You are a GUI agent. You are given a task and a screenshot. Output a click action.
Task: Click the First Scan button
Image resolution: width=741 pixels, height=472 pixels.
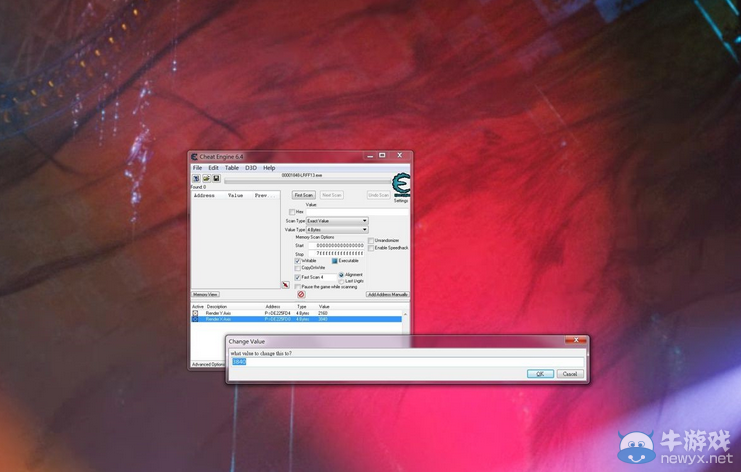(x=303, y=195)
